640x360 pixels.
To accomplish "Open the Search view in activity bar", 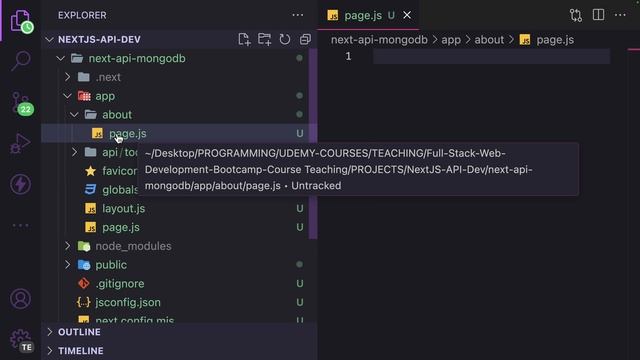I will 20,60.
